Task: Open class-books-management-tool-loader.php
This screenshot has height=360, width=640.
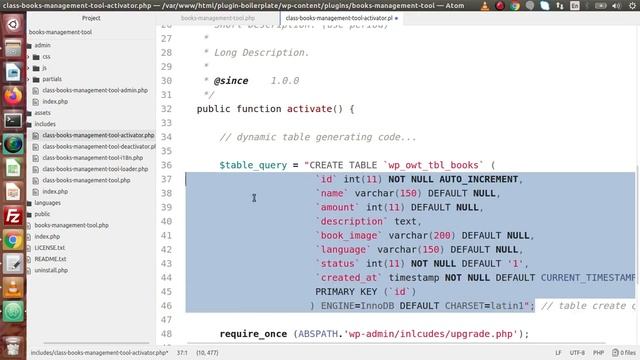Action: 95,169
